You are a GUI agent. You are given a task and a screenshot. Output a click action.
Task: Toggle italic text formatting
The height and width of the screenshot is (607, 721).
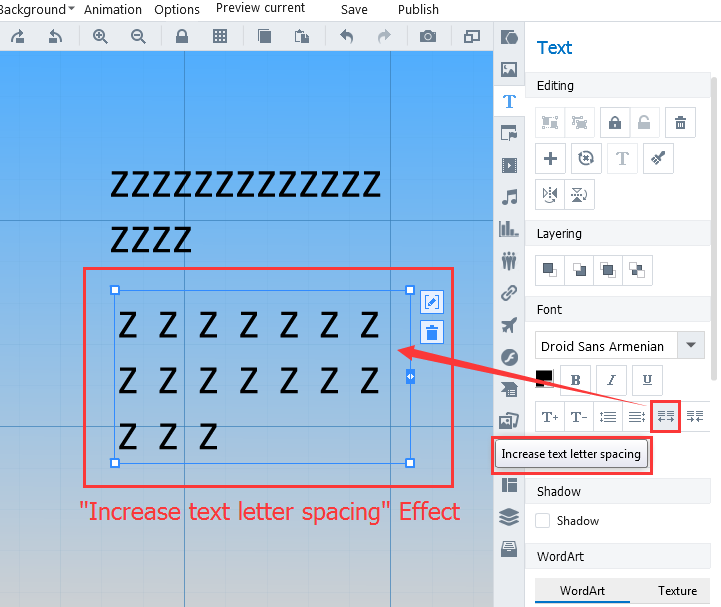click(x=611, y=380)
